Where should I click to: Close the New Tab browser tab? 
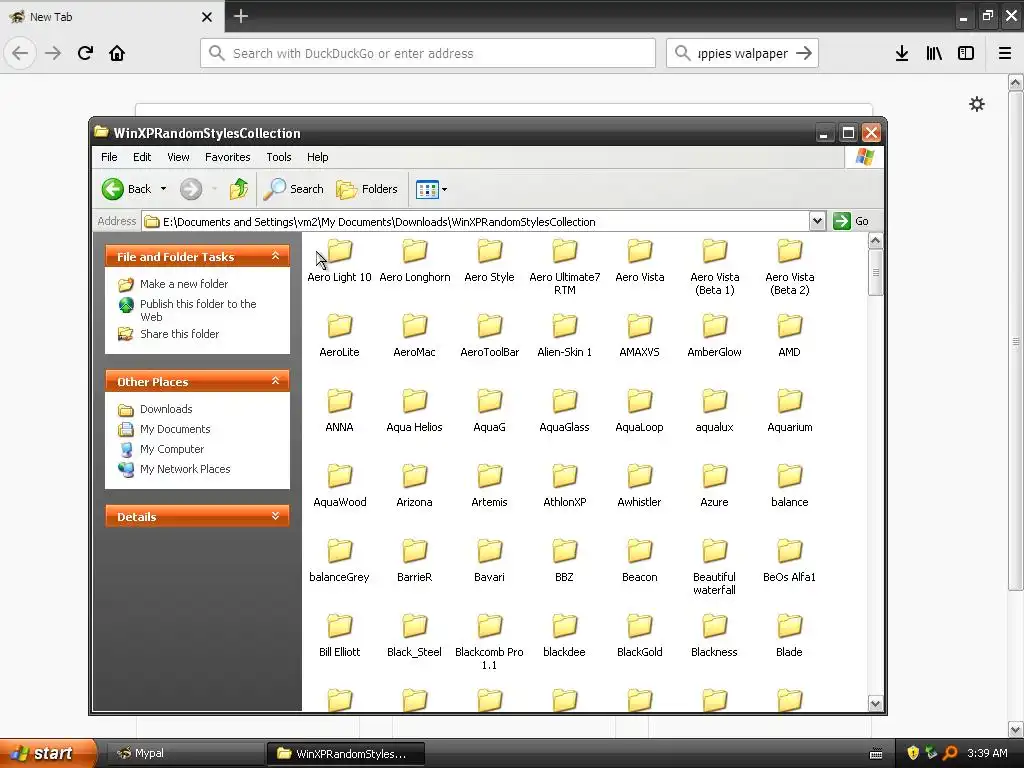pos(207,17)
